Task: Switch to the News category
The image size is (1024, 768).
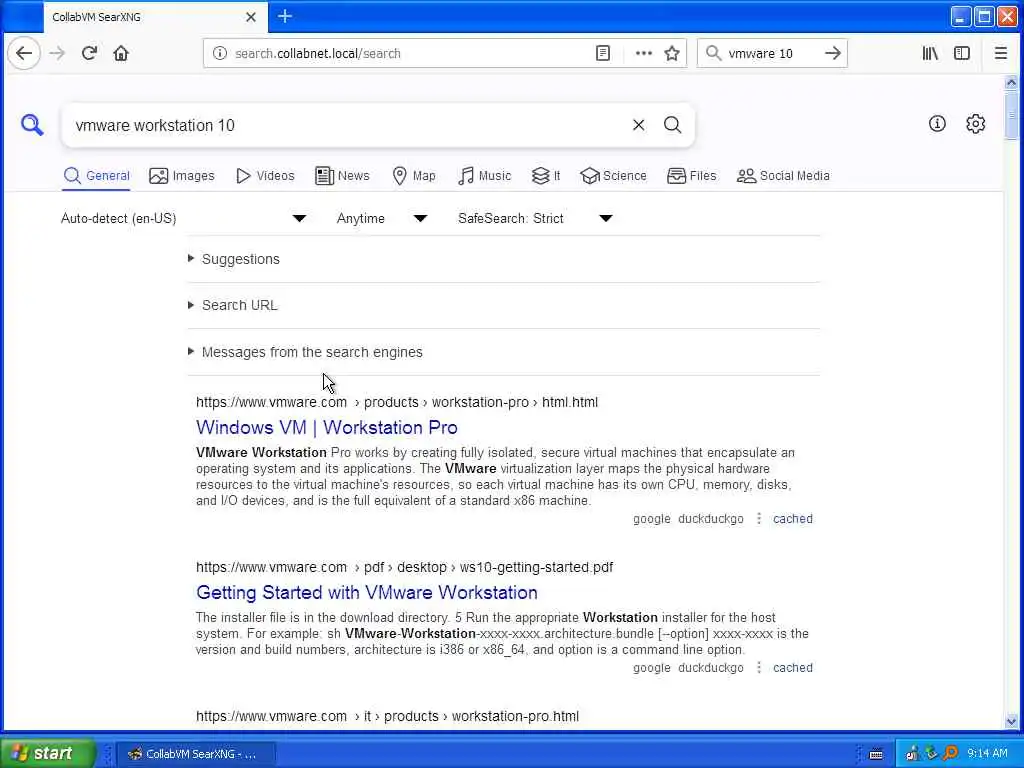Action: click(x=342, y=176)
